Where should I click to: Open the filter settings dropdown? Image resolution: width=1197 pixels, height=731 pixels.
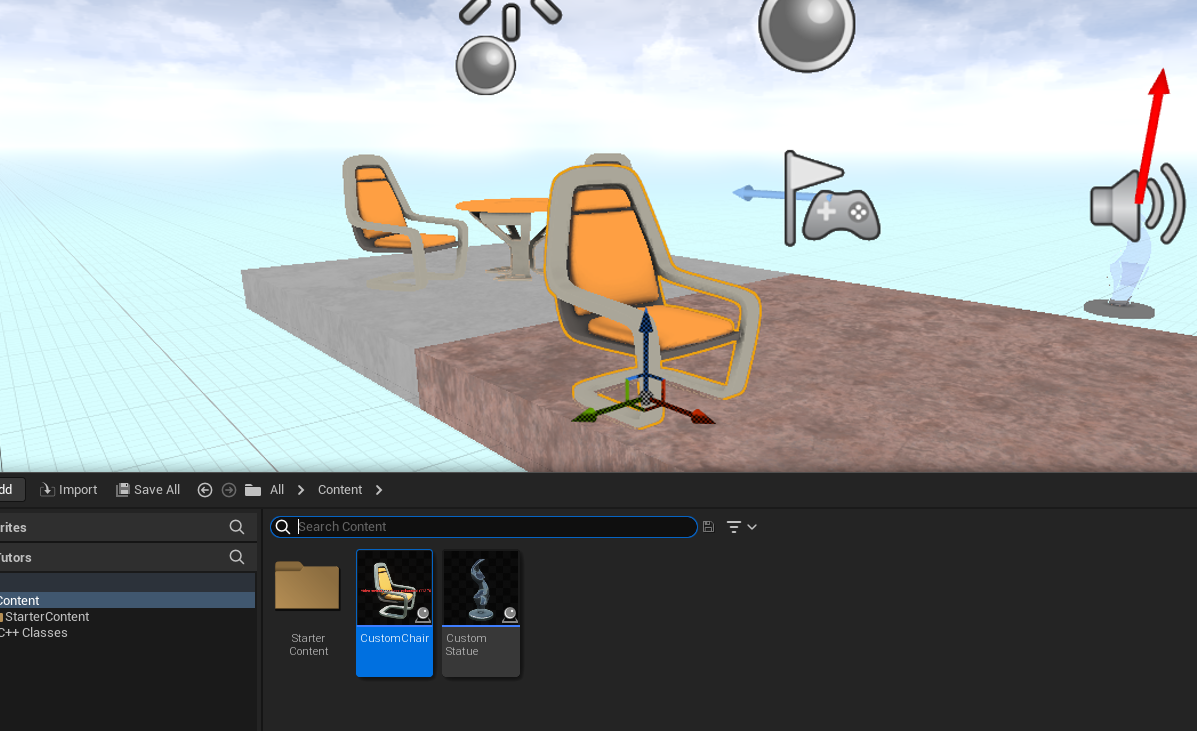click(741, 527)
